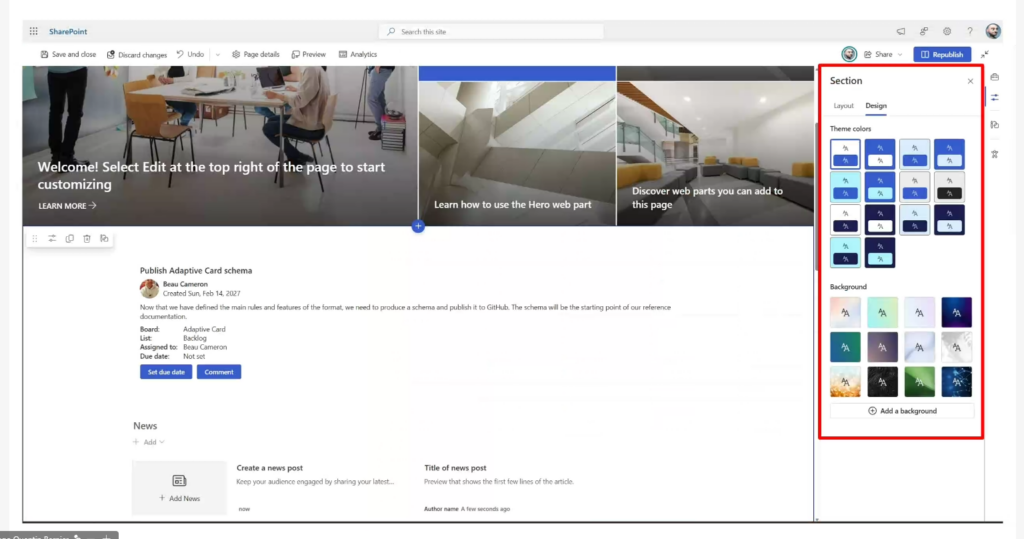Open the app launcher waffle icon
The image size is (1024, 539).
33,32
